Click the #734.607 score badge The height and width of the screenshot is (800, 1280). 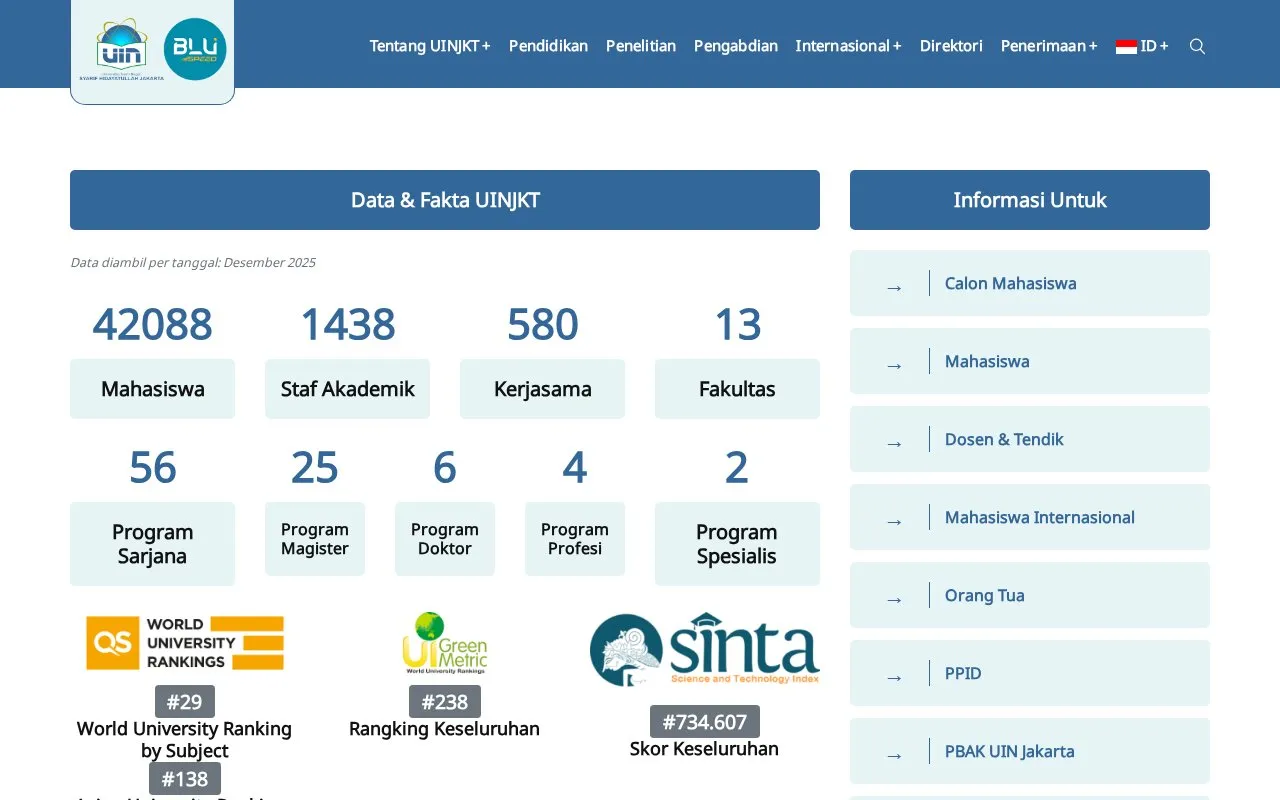coord(705,722)
